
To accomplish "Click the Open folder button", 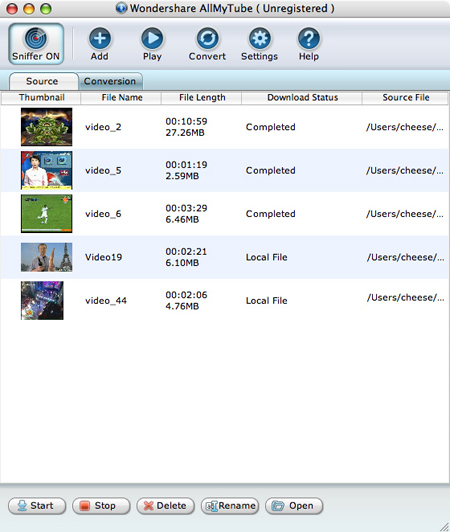I will (x=294, y=506).
